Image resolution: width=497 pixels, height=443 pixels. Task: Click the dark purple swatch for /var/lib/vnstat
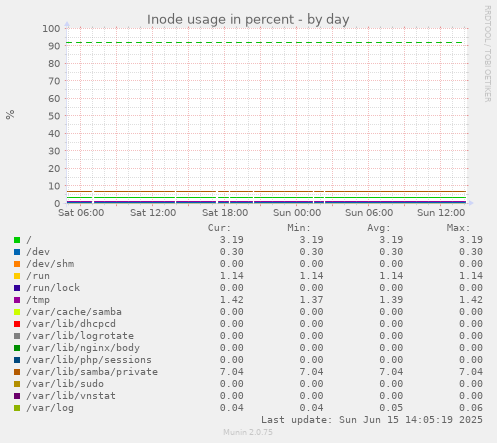click(x=17, y=396)
